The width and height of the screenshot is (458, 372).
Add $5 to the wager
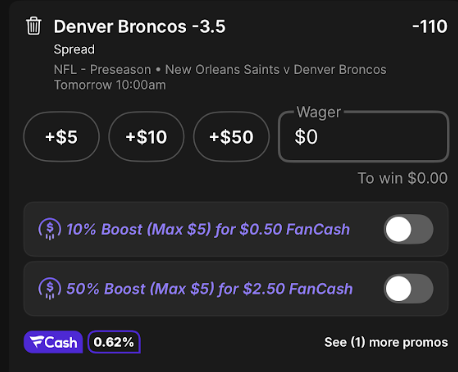[x=61, y=137]
